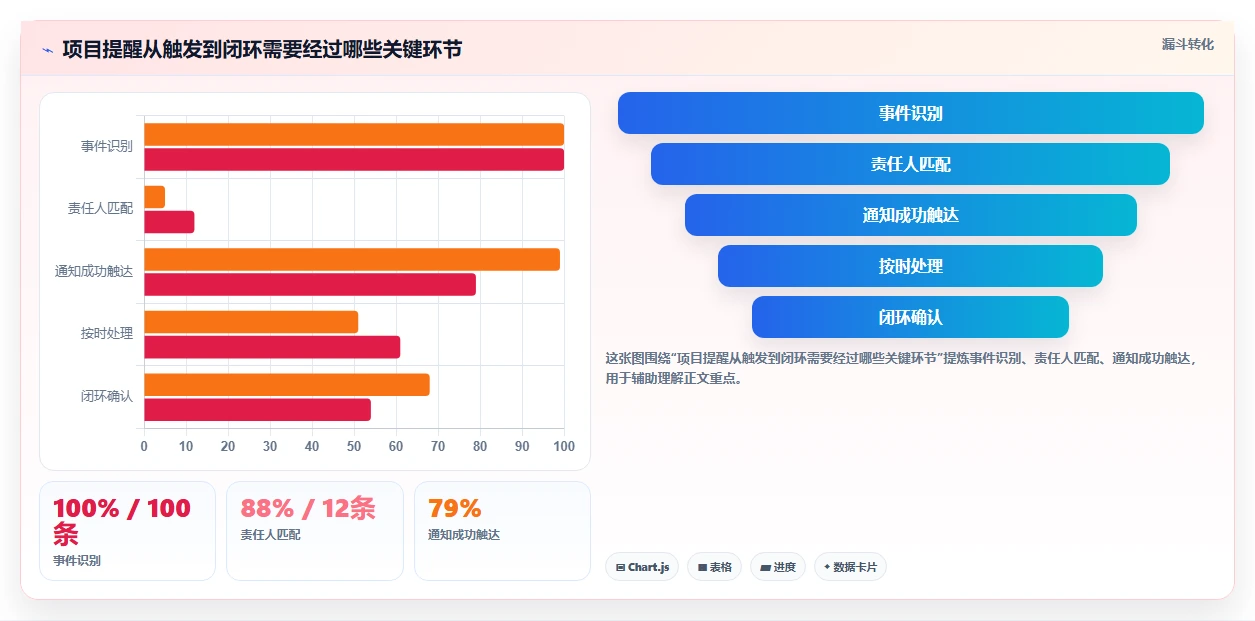Click the red bar for 通知成功触达
This screenshot has height=621, width=1255.
(x=310, y=284)
